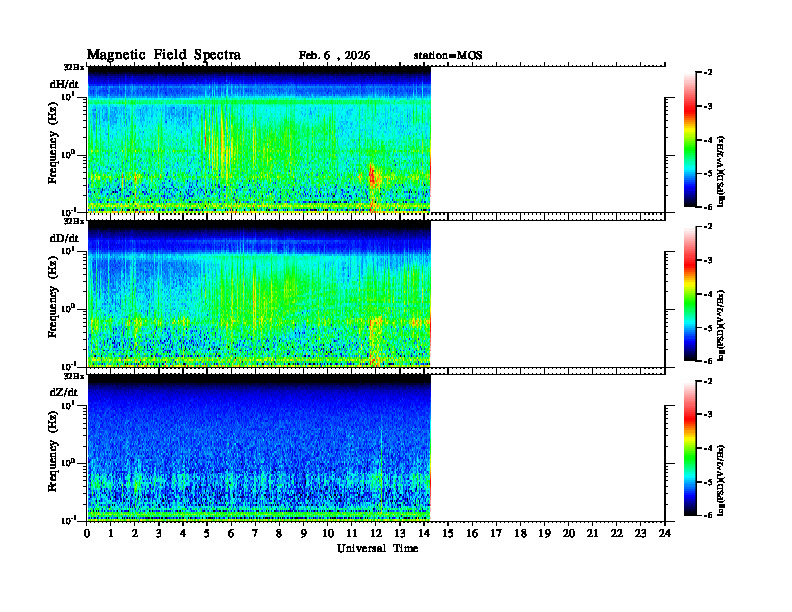The width and height of the screenshot is (792, 612).
Task: Click the -3 tick of the dH/dt color bar
Action: [x=708, y=106]
